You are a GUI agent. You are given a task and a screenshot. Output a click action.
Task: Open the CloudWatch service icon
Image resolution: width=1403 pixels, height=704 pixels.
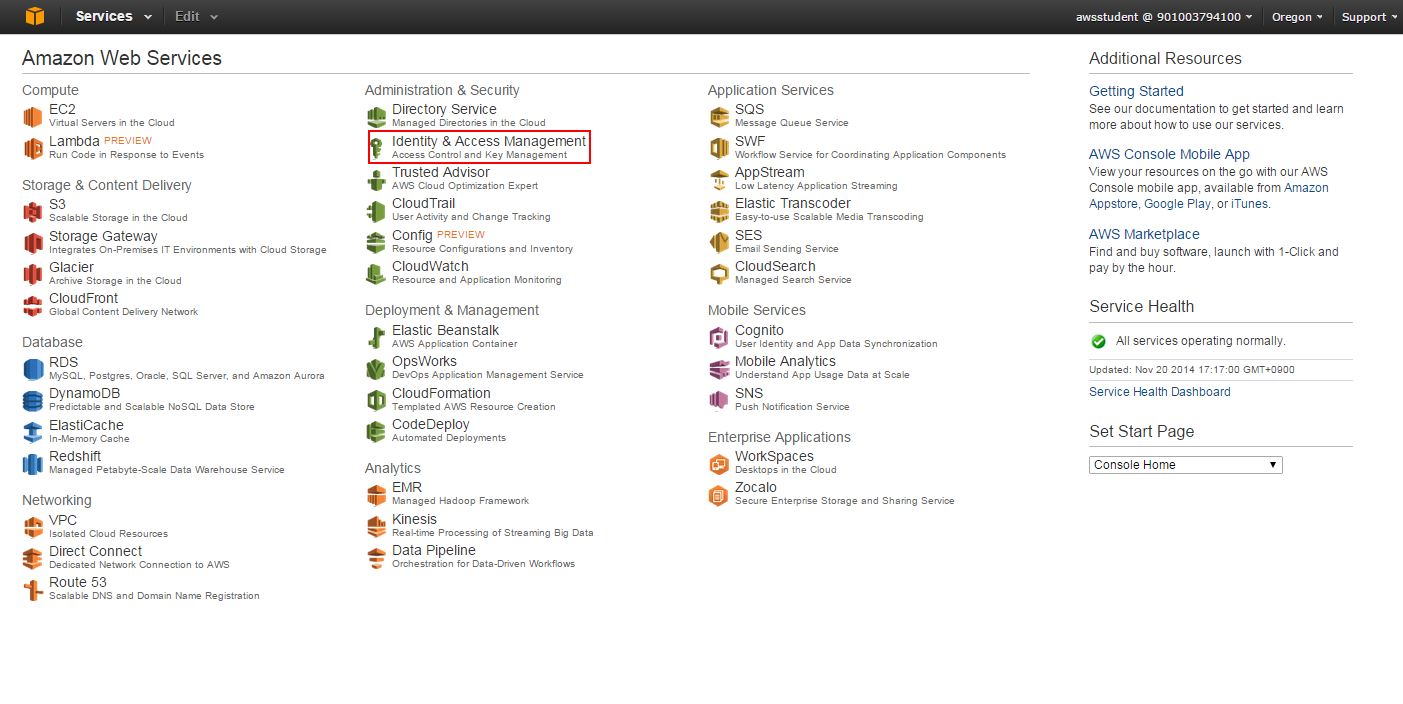pyautogui.click(x=376, y=273)
